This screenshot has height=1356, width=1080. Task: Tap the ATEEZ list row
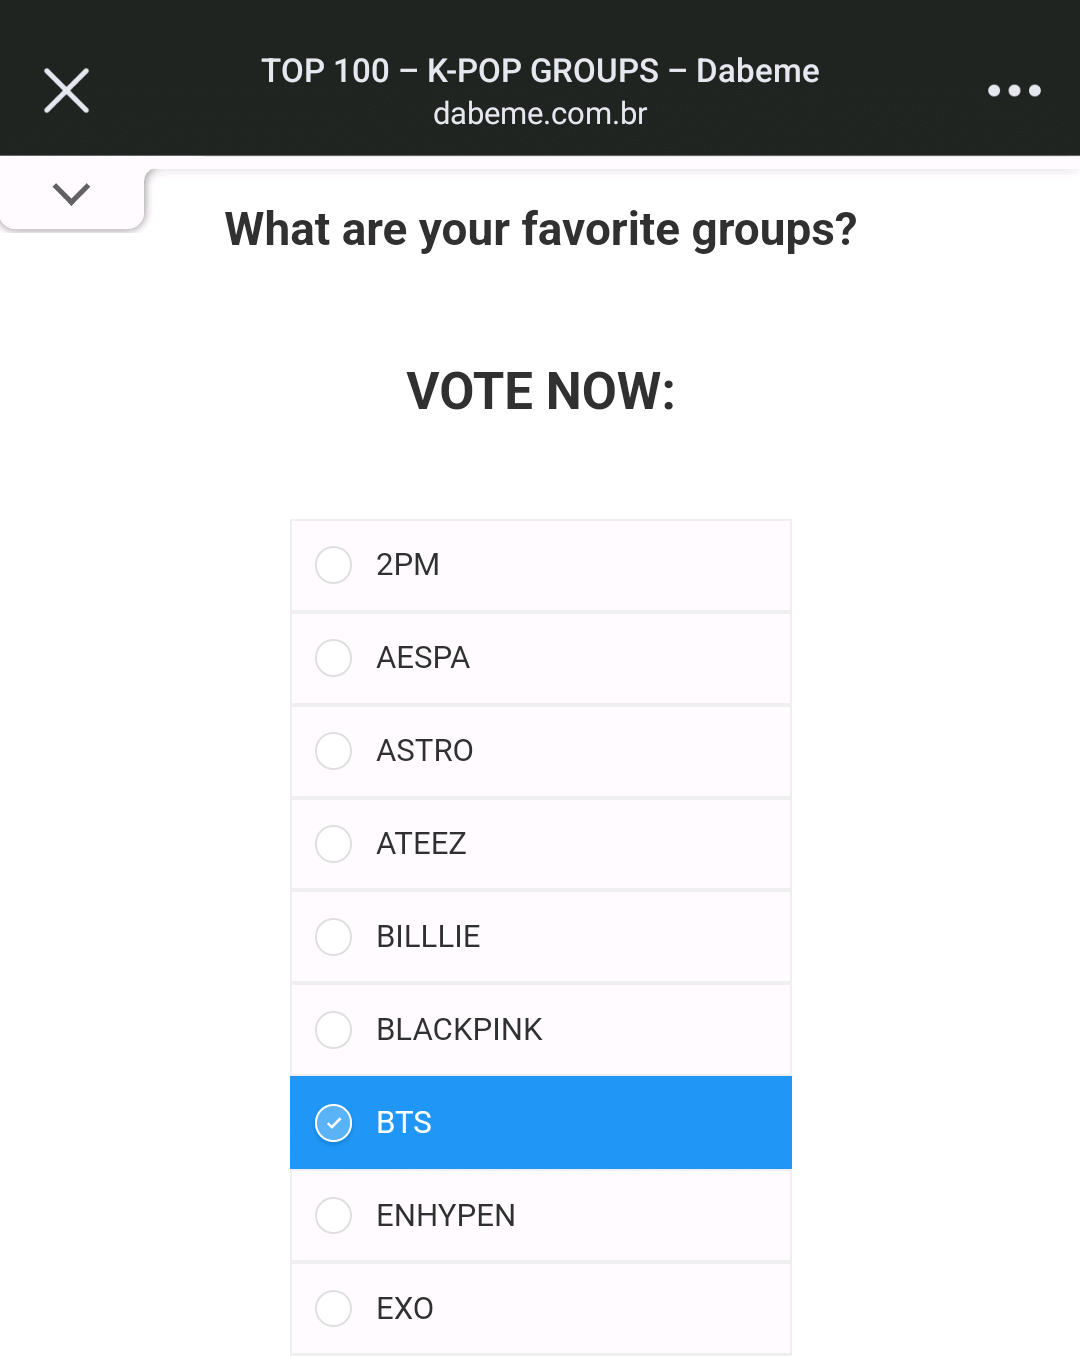(540, 844)
